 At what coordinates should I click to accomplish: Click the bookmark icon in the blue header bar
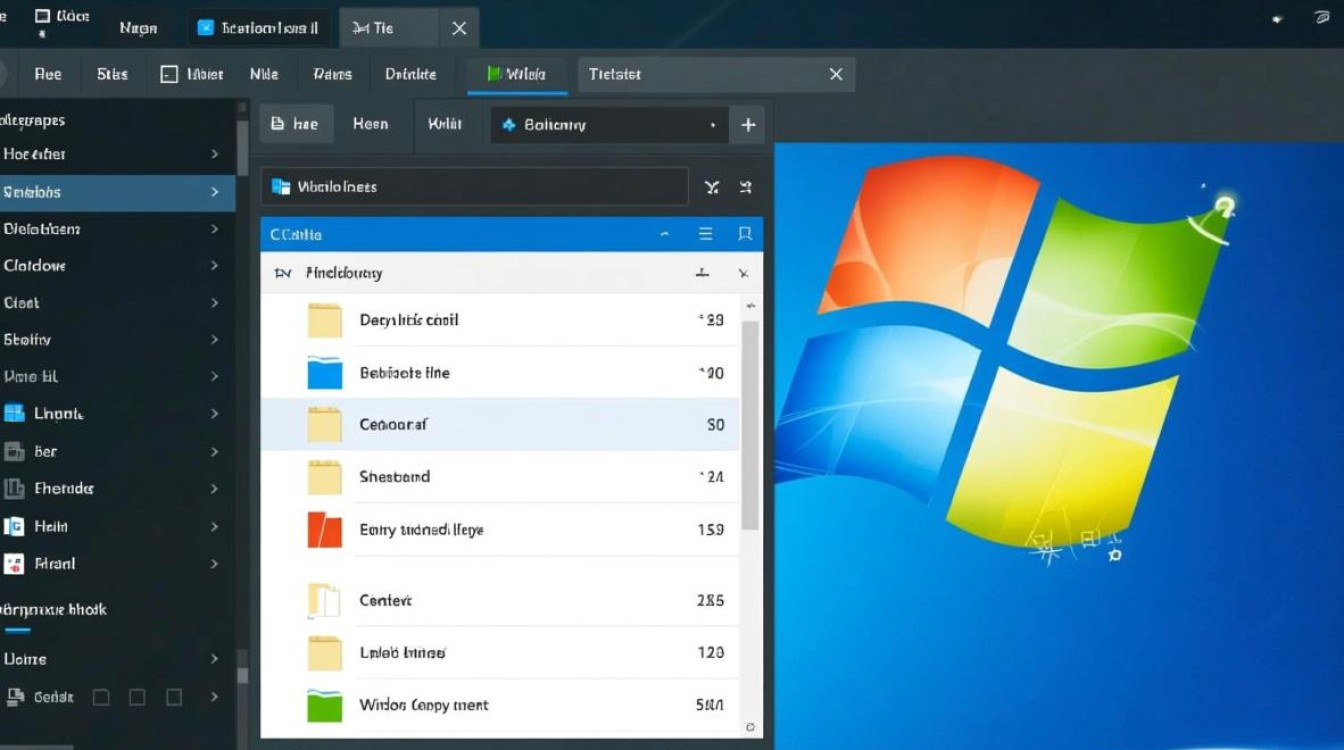tap(744, 233)
